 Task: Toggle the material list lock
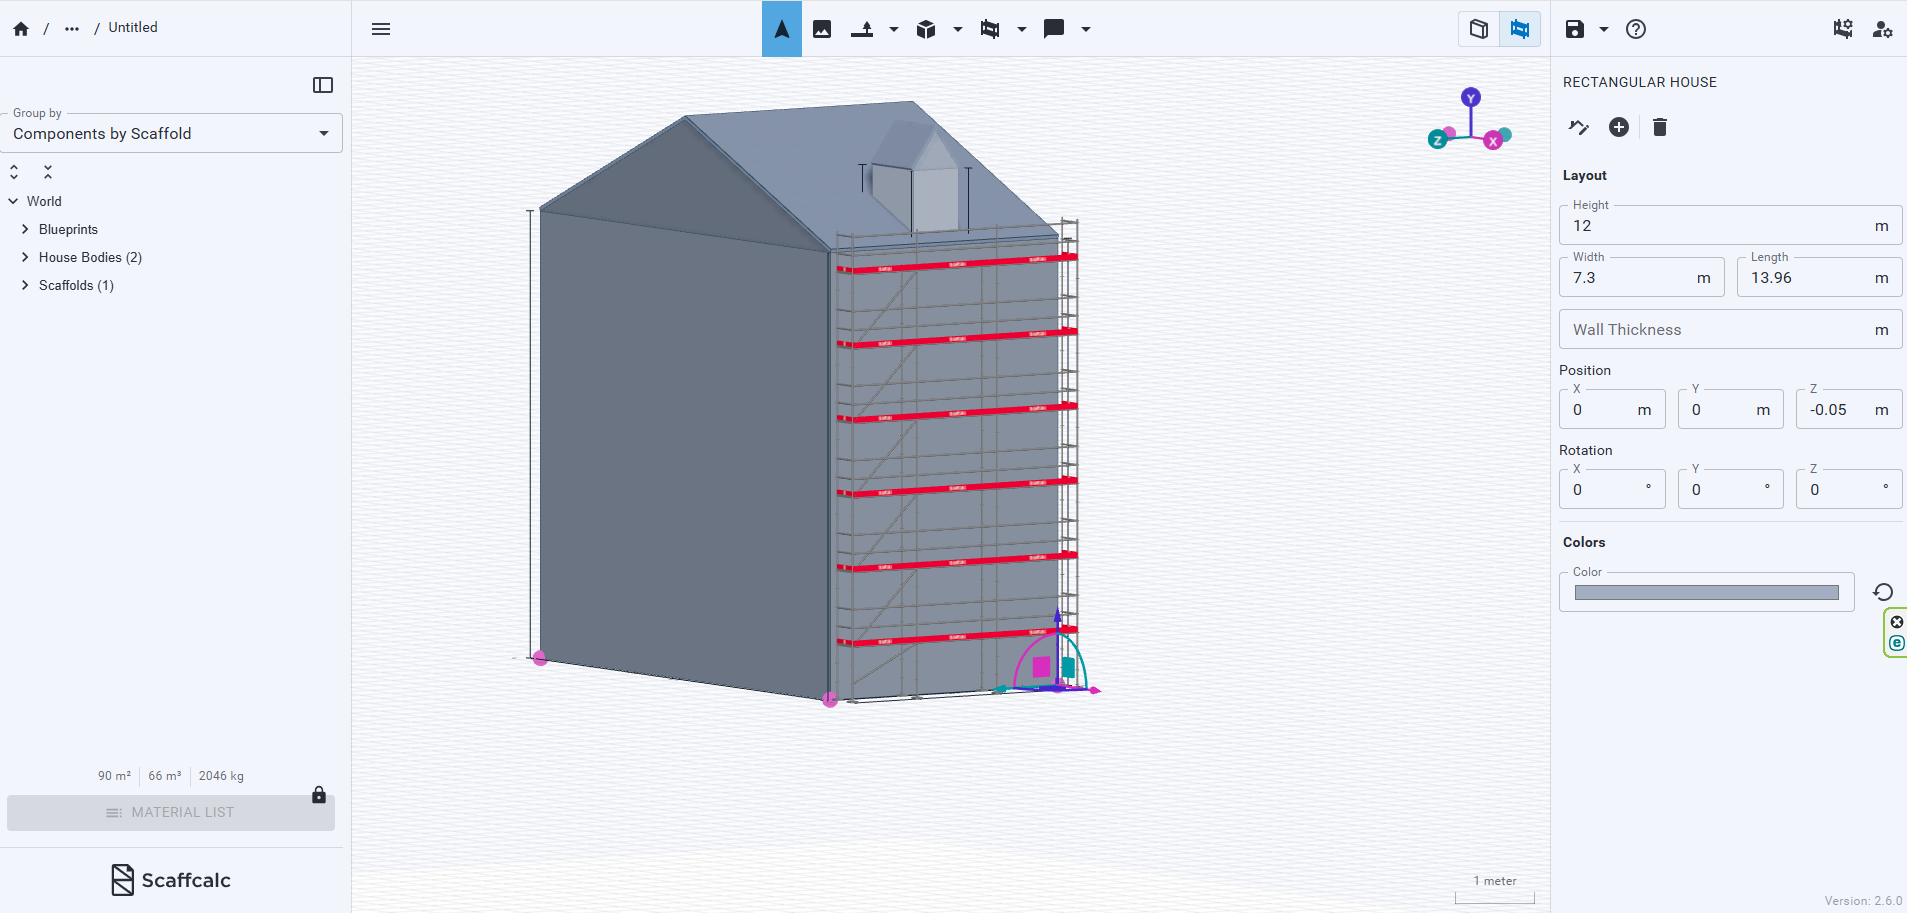pos(319,795)
